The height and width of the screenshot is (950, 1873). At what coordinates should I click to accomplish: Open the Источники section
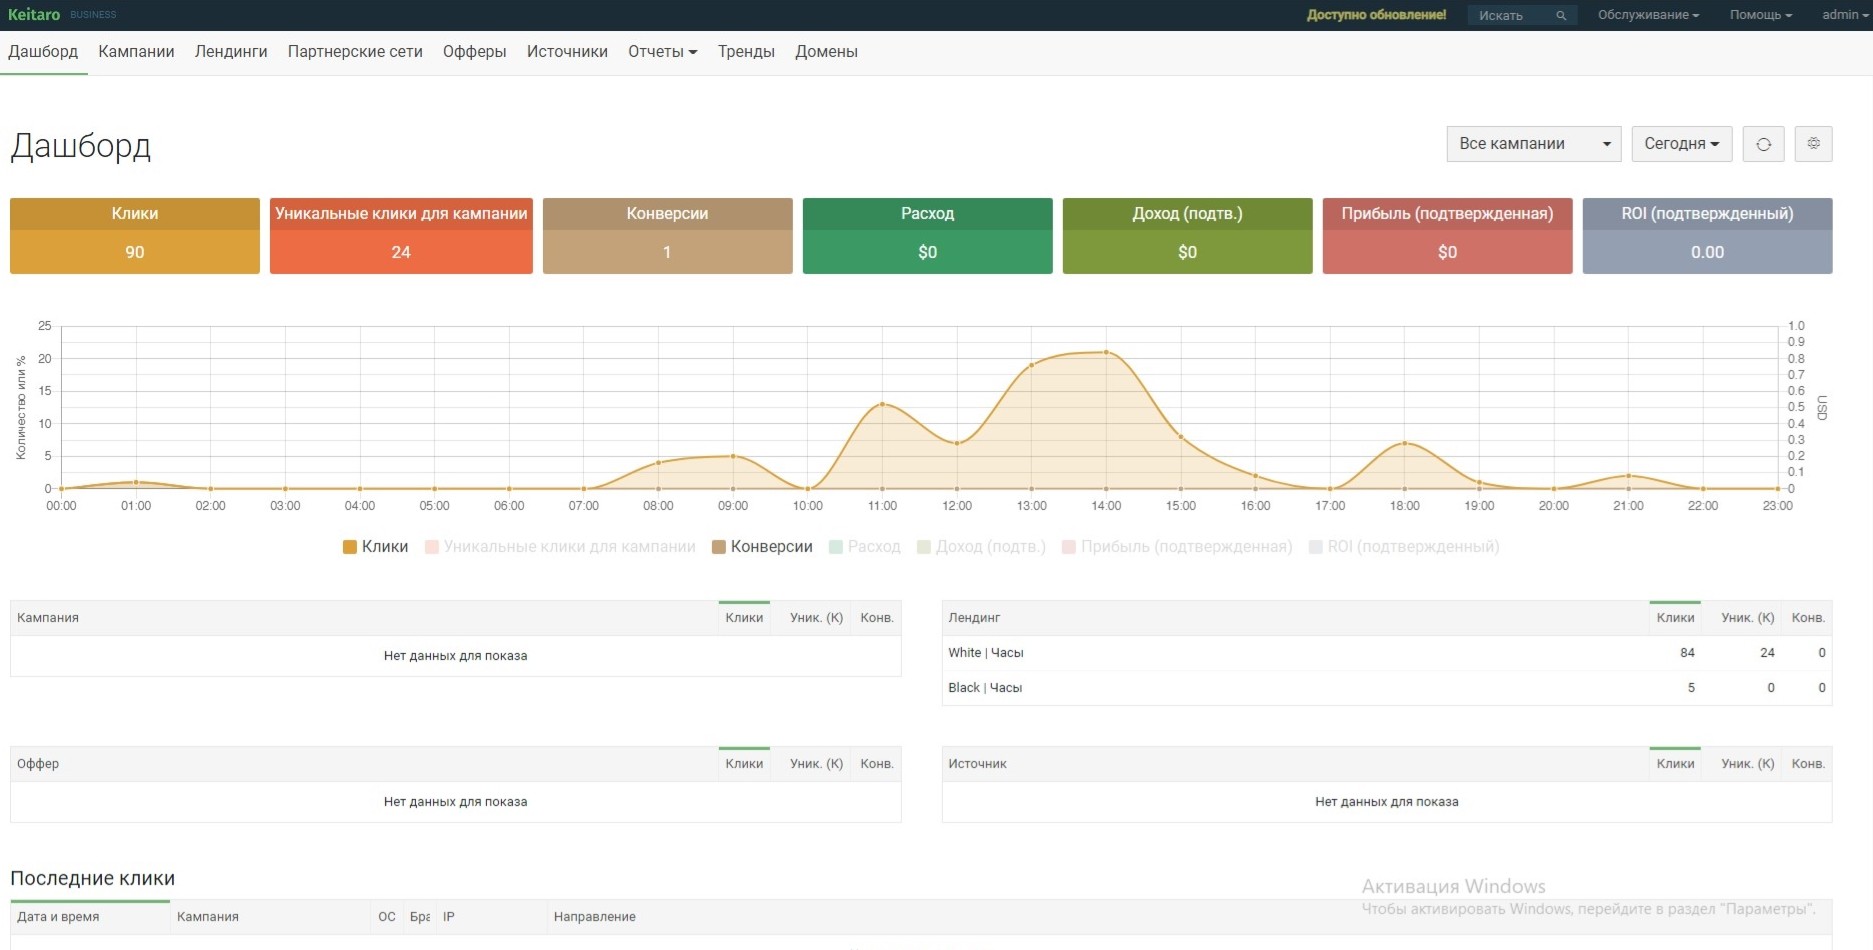coord(567,52)
